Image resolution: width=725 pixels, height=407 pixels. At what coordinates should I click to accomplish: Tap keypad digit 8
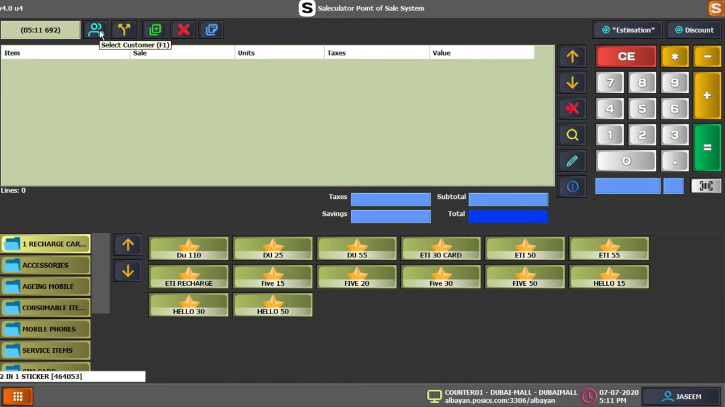click(642, 83)
